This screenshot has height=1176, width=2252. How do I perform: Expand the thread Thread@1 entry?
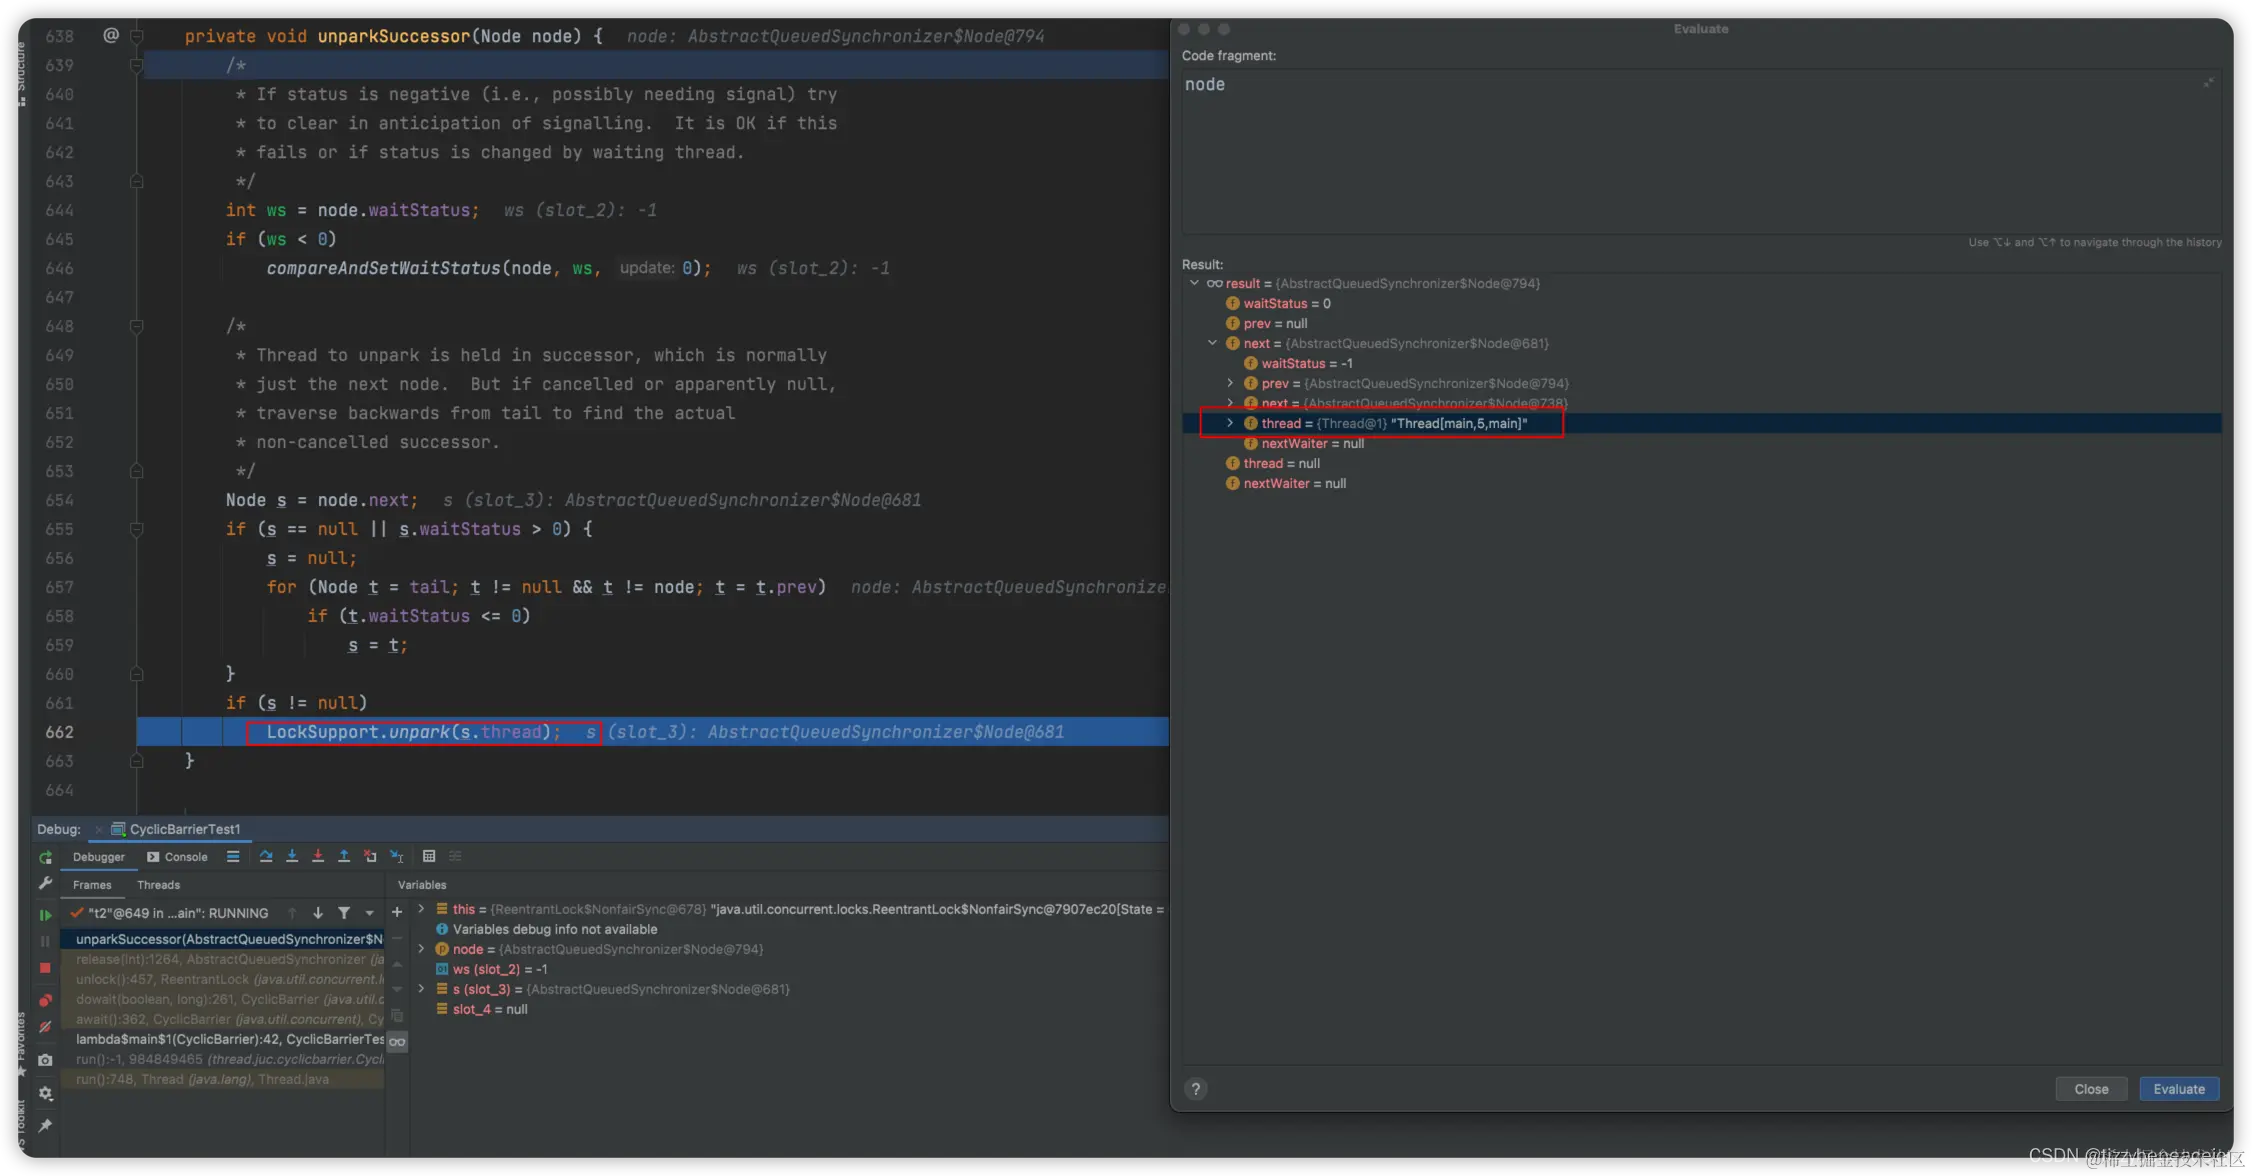[1230, 423]
